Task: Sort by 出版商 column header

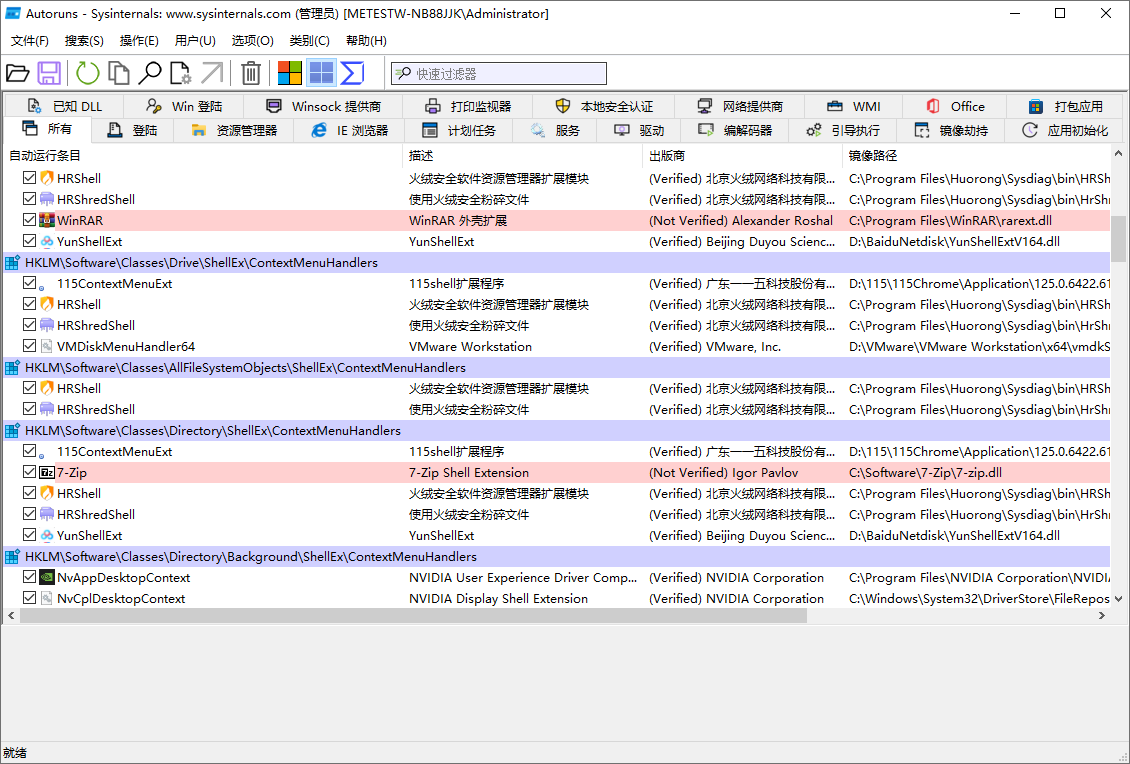Action: 742,156
